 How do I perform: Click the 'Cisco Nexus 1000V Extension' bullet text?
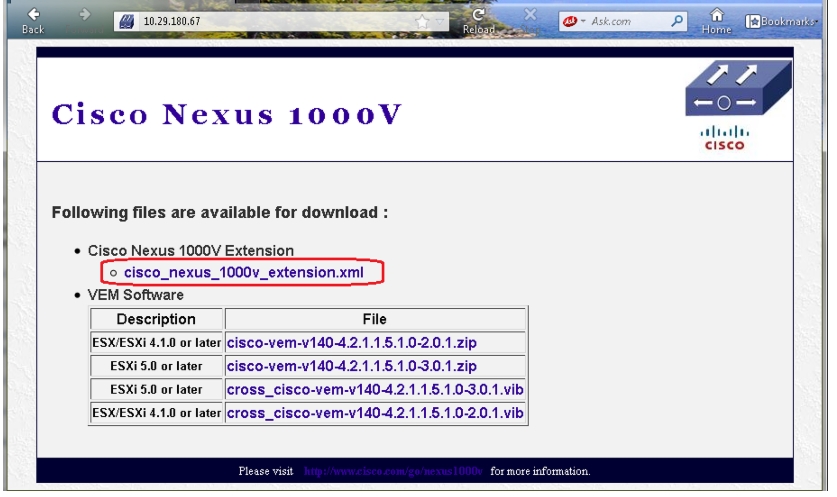point(191,250)
